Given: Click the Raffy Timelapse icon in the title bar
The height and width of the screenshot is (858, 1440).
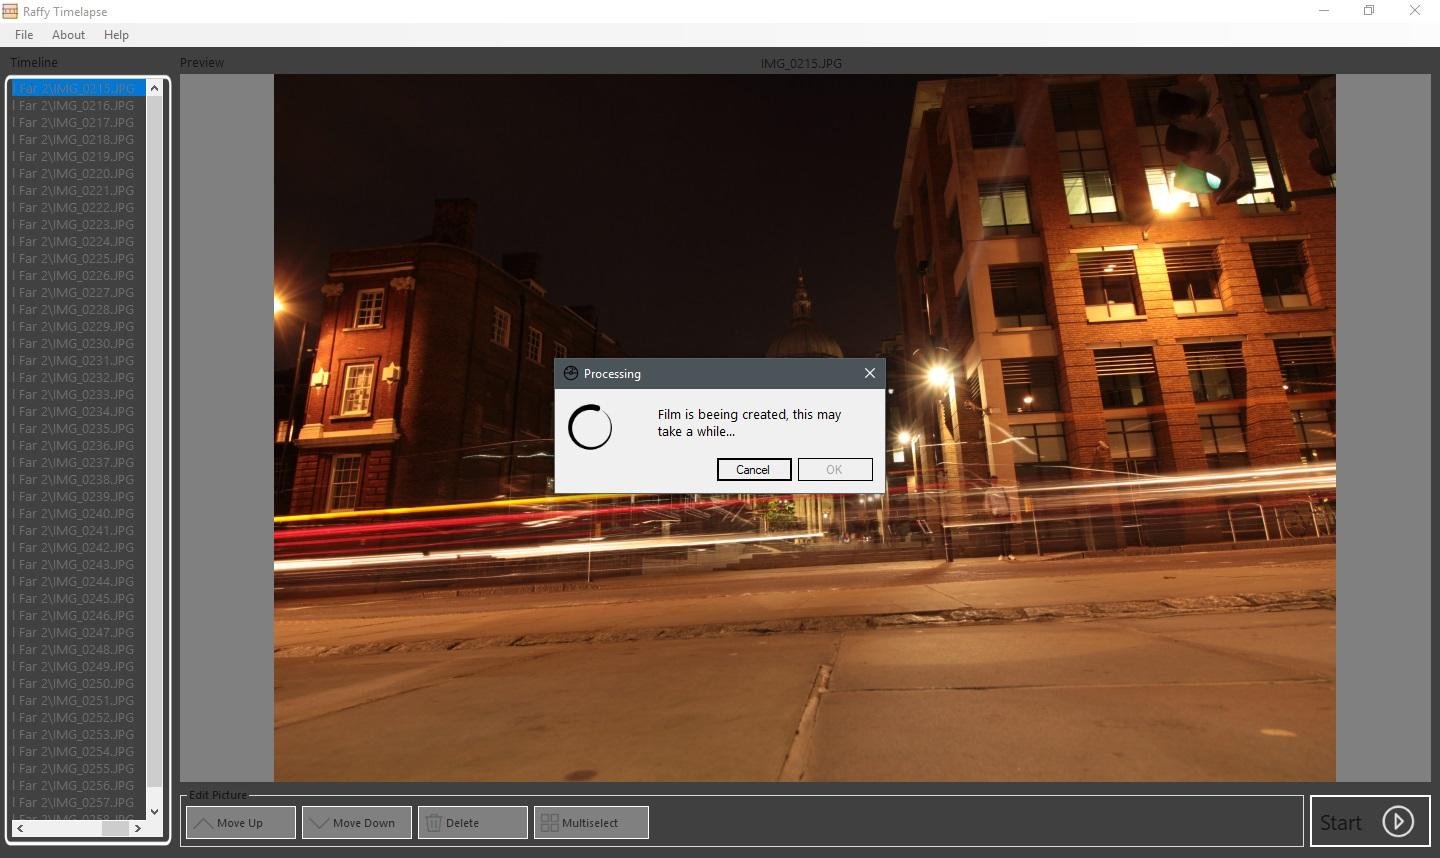Looking at the screenshot, I should click(10, 10).
